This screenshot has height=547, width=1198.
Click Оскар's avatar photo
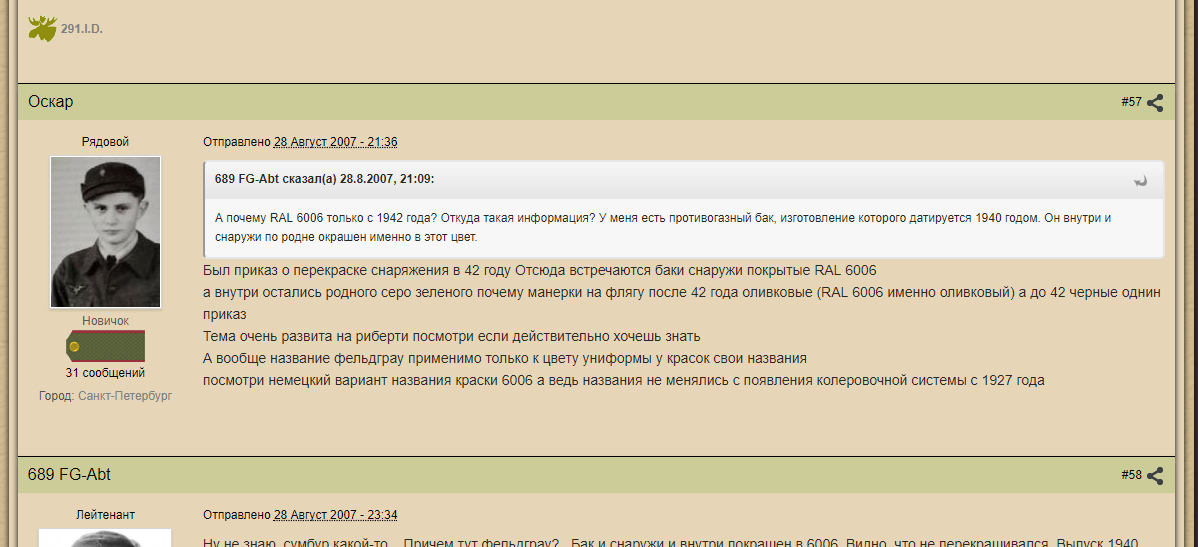[x=105, y=232]
